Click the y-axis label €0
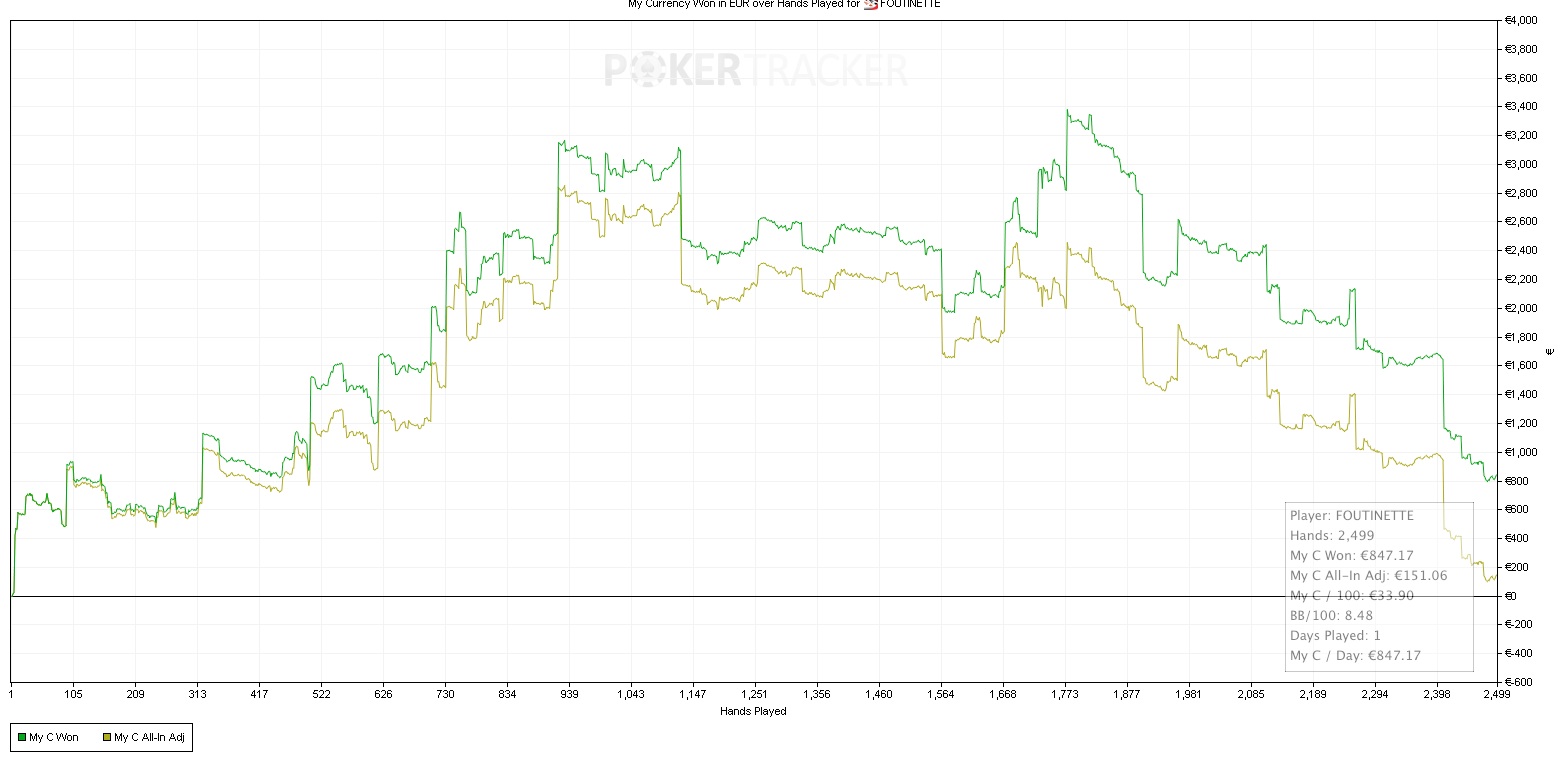This screenshot has width=1565, height=759. pyautogui.click(x=1512, y=596)
